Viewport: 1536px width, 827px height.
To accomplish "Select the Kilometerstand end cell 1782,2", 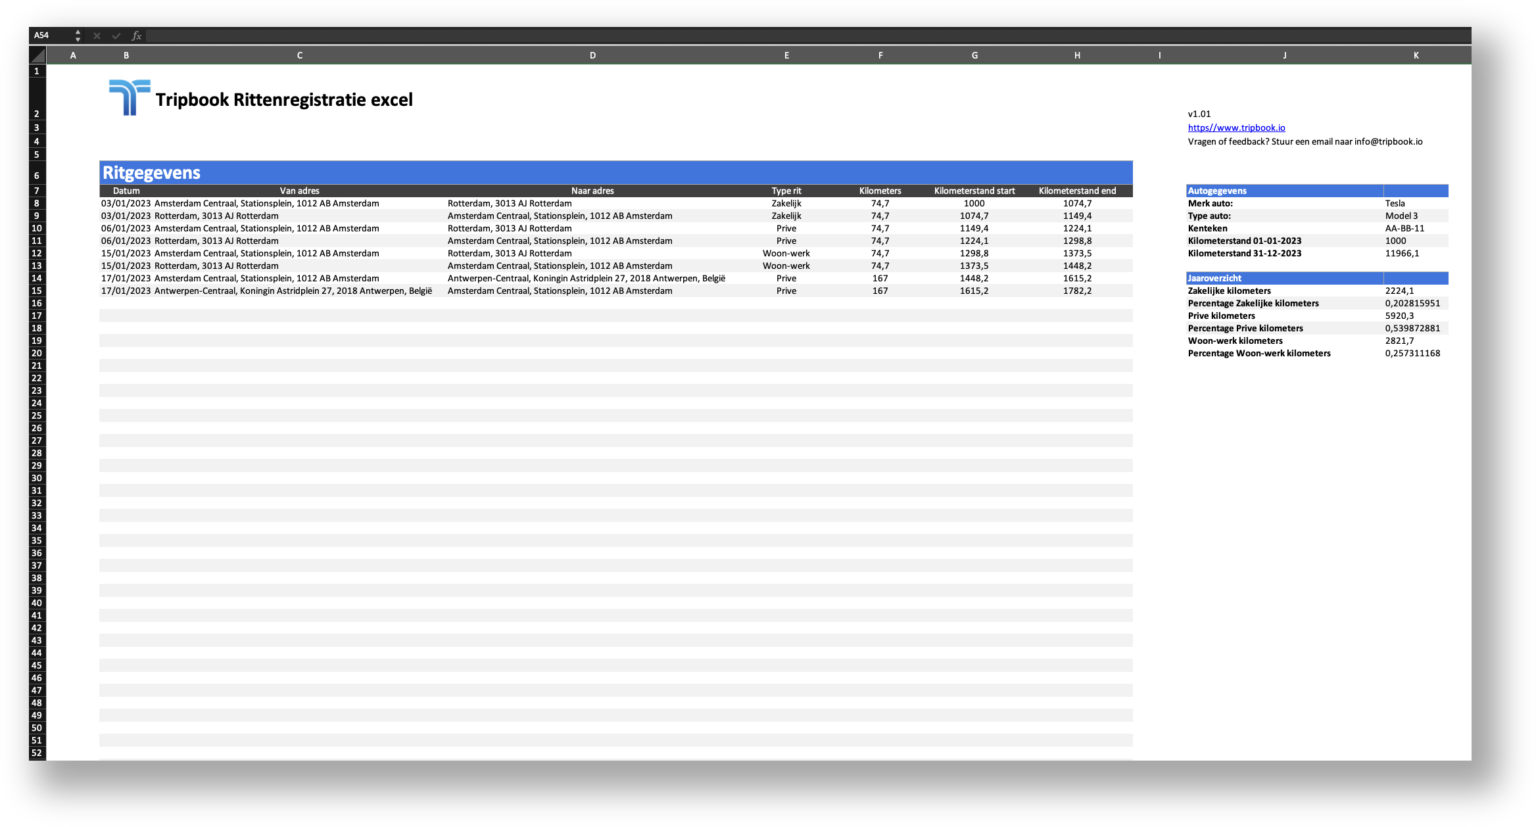I will point(1077,291).
